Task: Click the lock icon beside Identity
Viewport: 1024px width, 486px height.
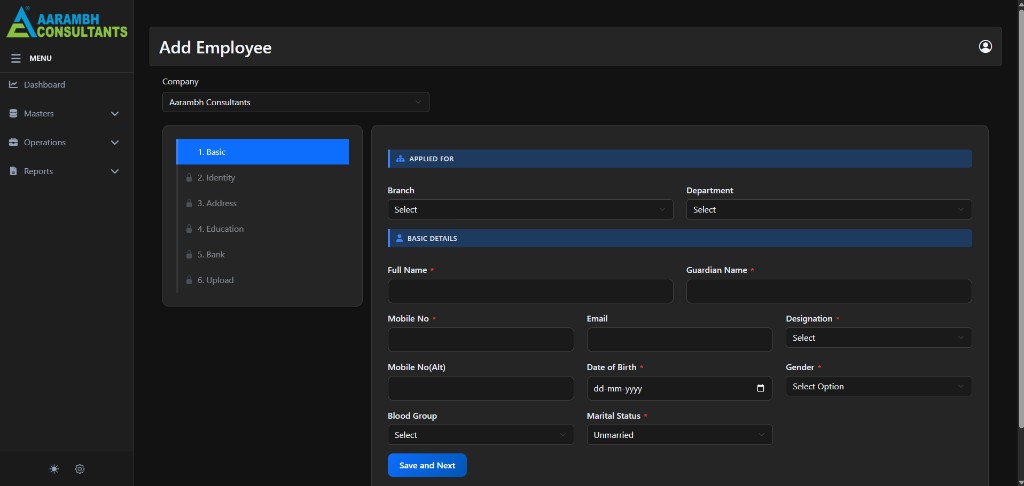Action: (x=189, y=178)
